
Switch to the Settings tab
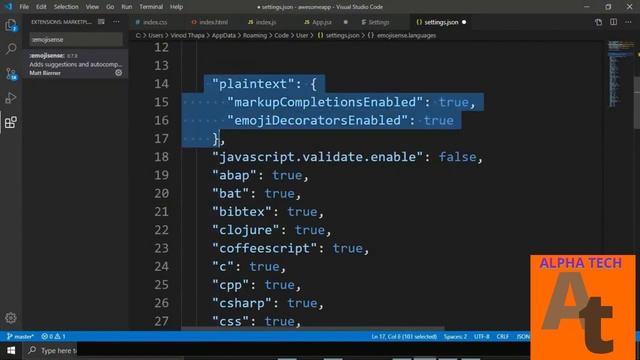[378, 22]
